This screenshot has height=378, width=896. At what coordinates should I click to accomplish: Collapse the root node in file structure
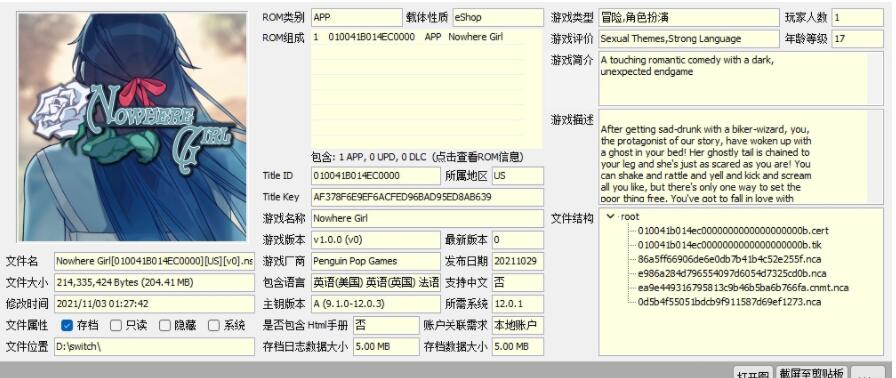610,217
